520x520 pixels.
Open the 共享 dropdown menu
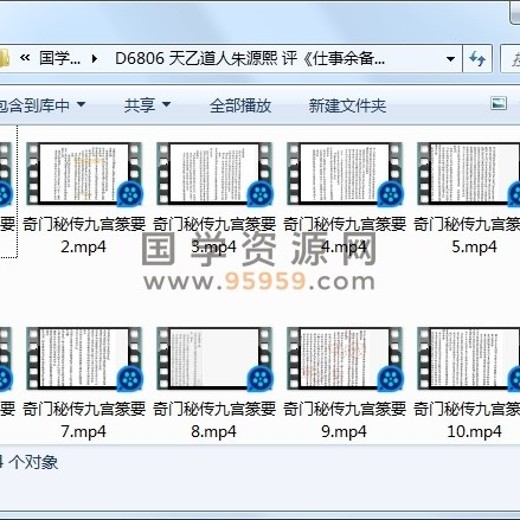pyautogui.click(x=147, y=105)
